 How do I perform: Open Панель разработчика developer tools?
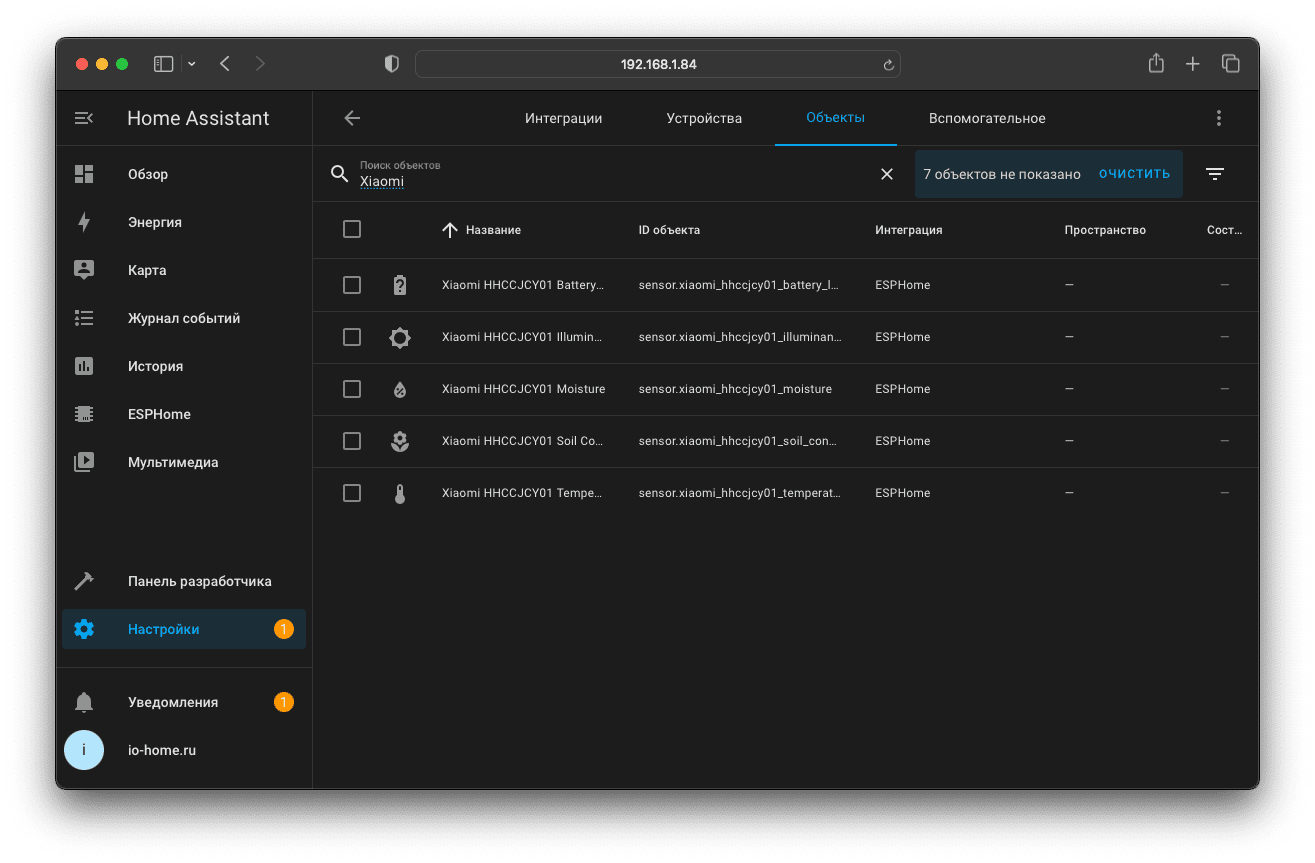[x=199, y=581]
